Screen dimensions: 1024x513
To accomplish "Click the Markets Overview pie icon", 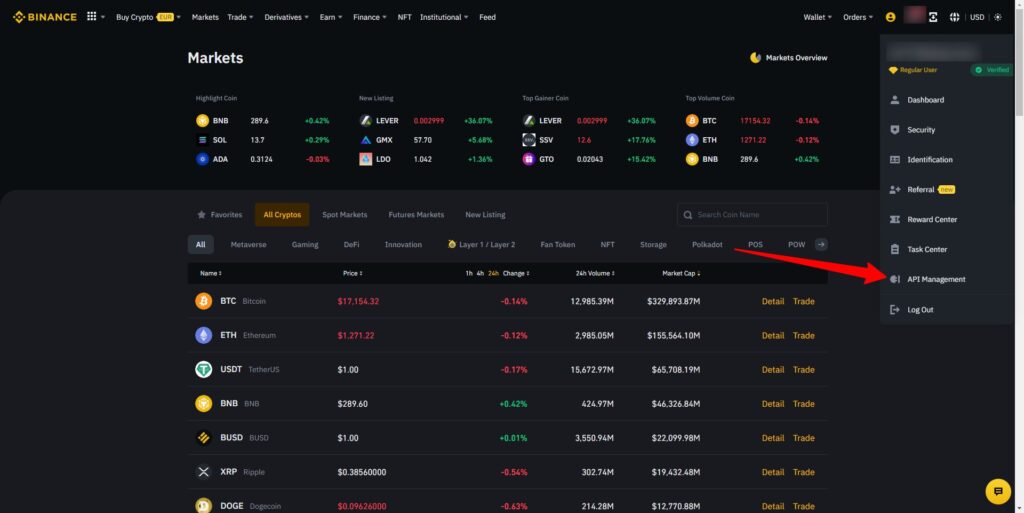I will 756,57.
